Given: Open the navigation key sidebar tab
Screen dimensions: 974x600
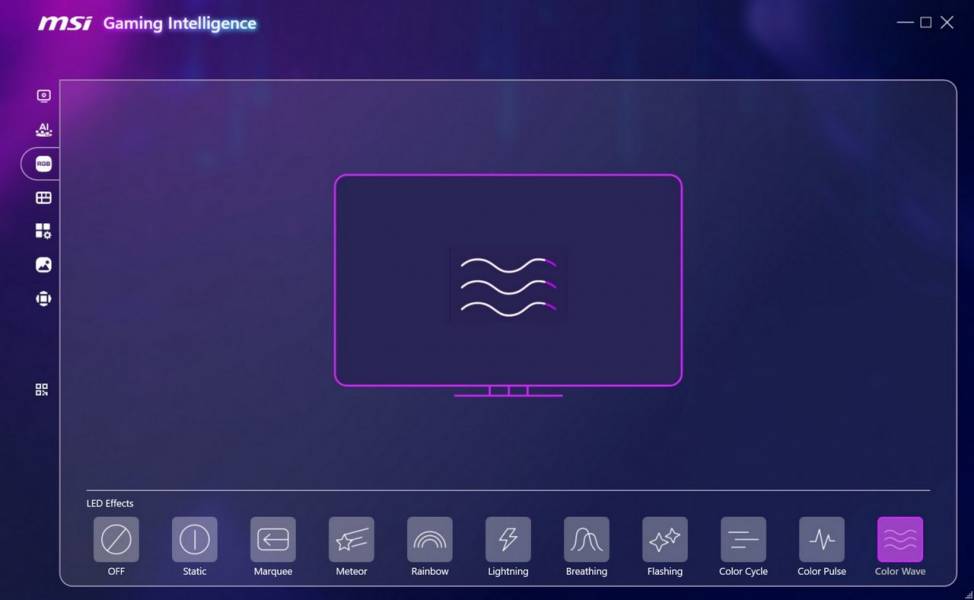Looking at the screenshot, I should coord(43,299).
